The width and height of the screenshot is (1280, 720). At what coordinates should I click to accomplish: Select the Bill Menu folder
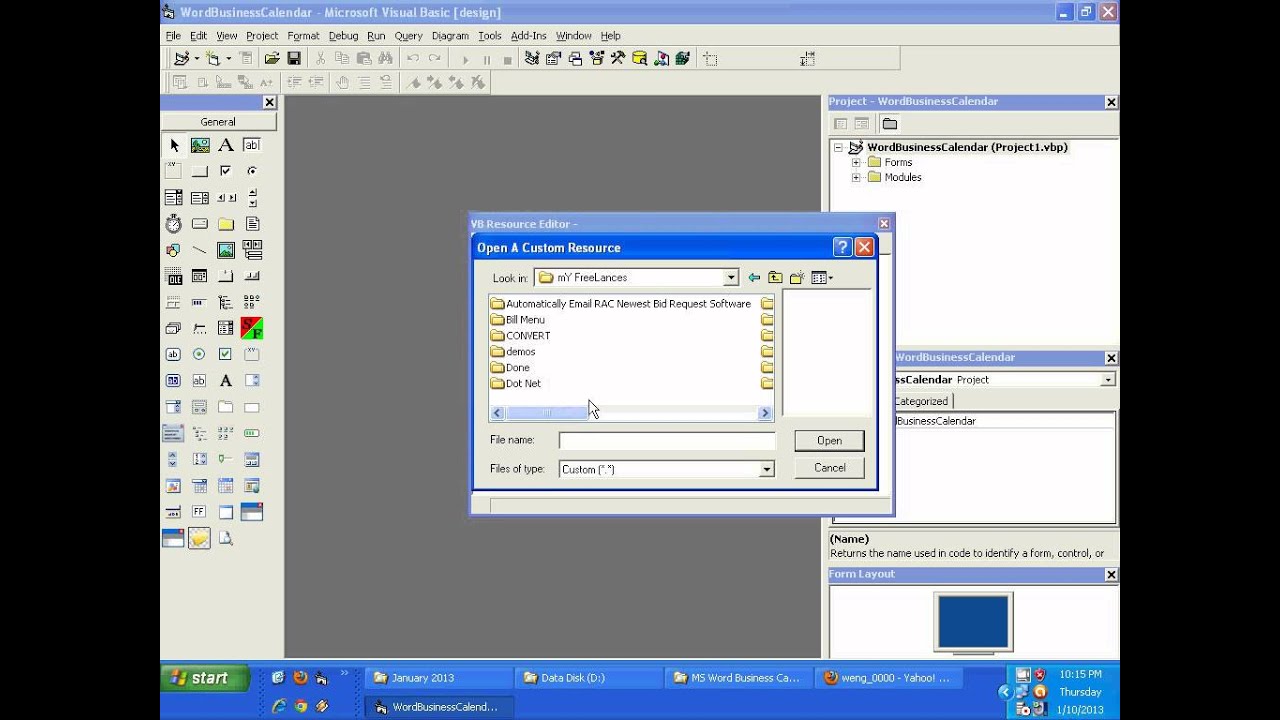(518, 320)
